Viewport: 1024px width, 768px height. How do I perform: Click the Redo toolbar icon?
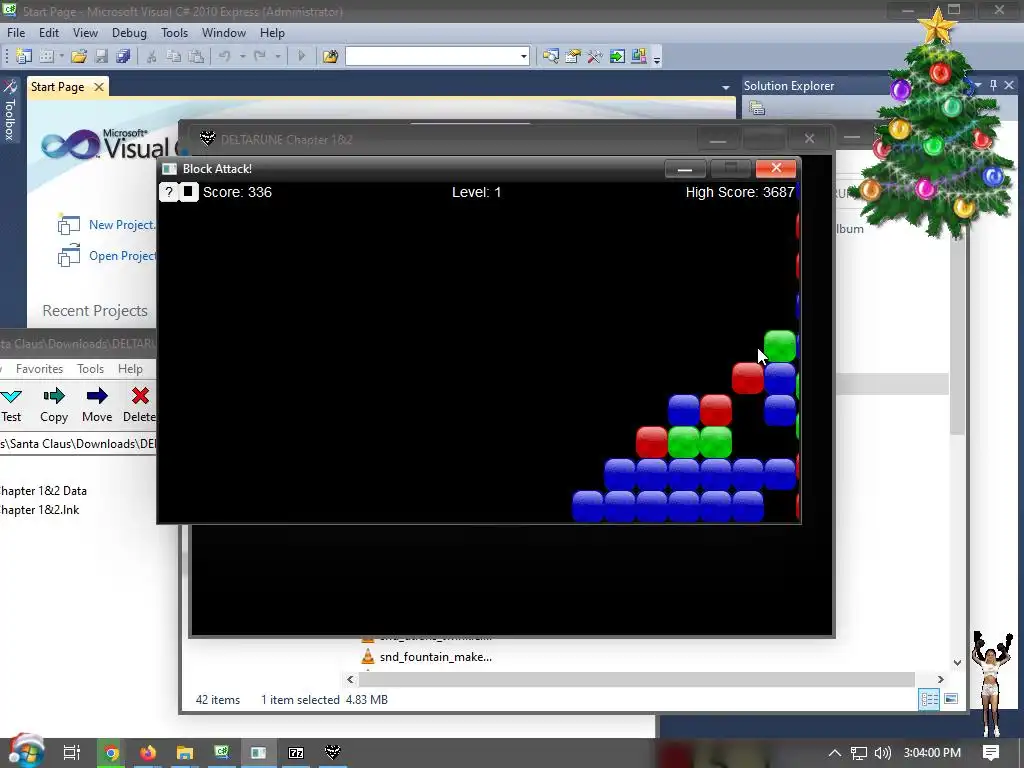[x=260, y=57]
